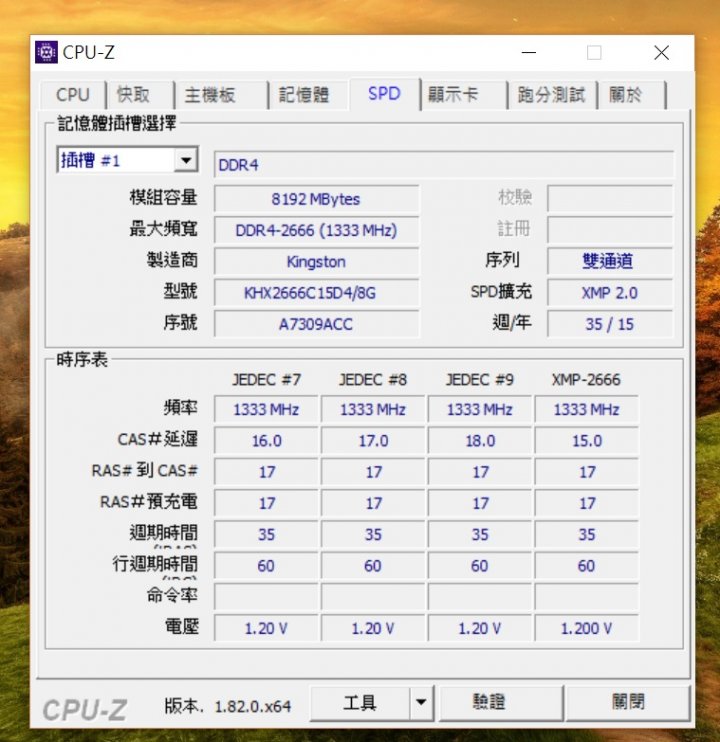
Task: Click the JEDEC #9 column header
Action: 480,380
